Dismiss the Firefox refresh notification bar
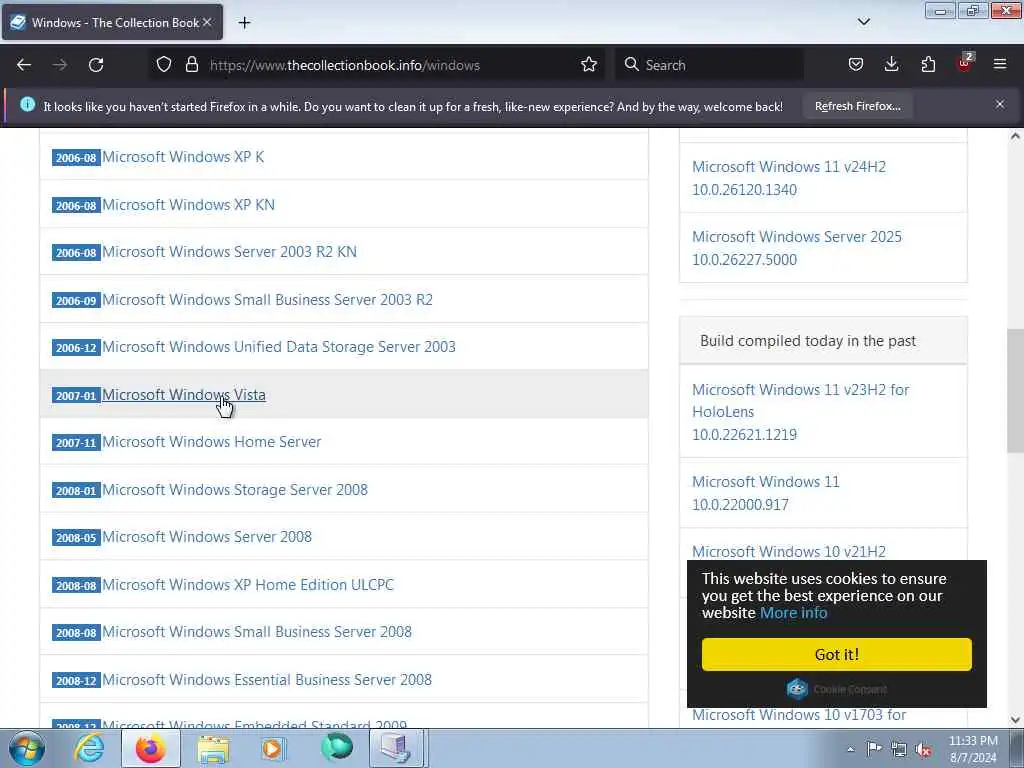The height and width of the screenshot is (768, 1024). [x=1000, y=104]
